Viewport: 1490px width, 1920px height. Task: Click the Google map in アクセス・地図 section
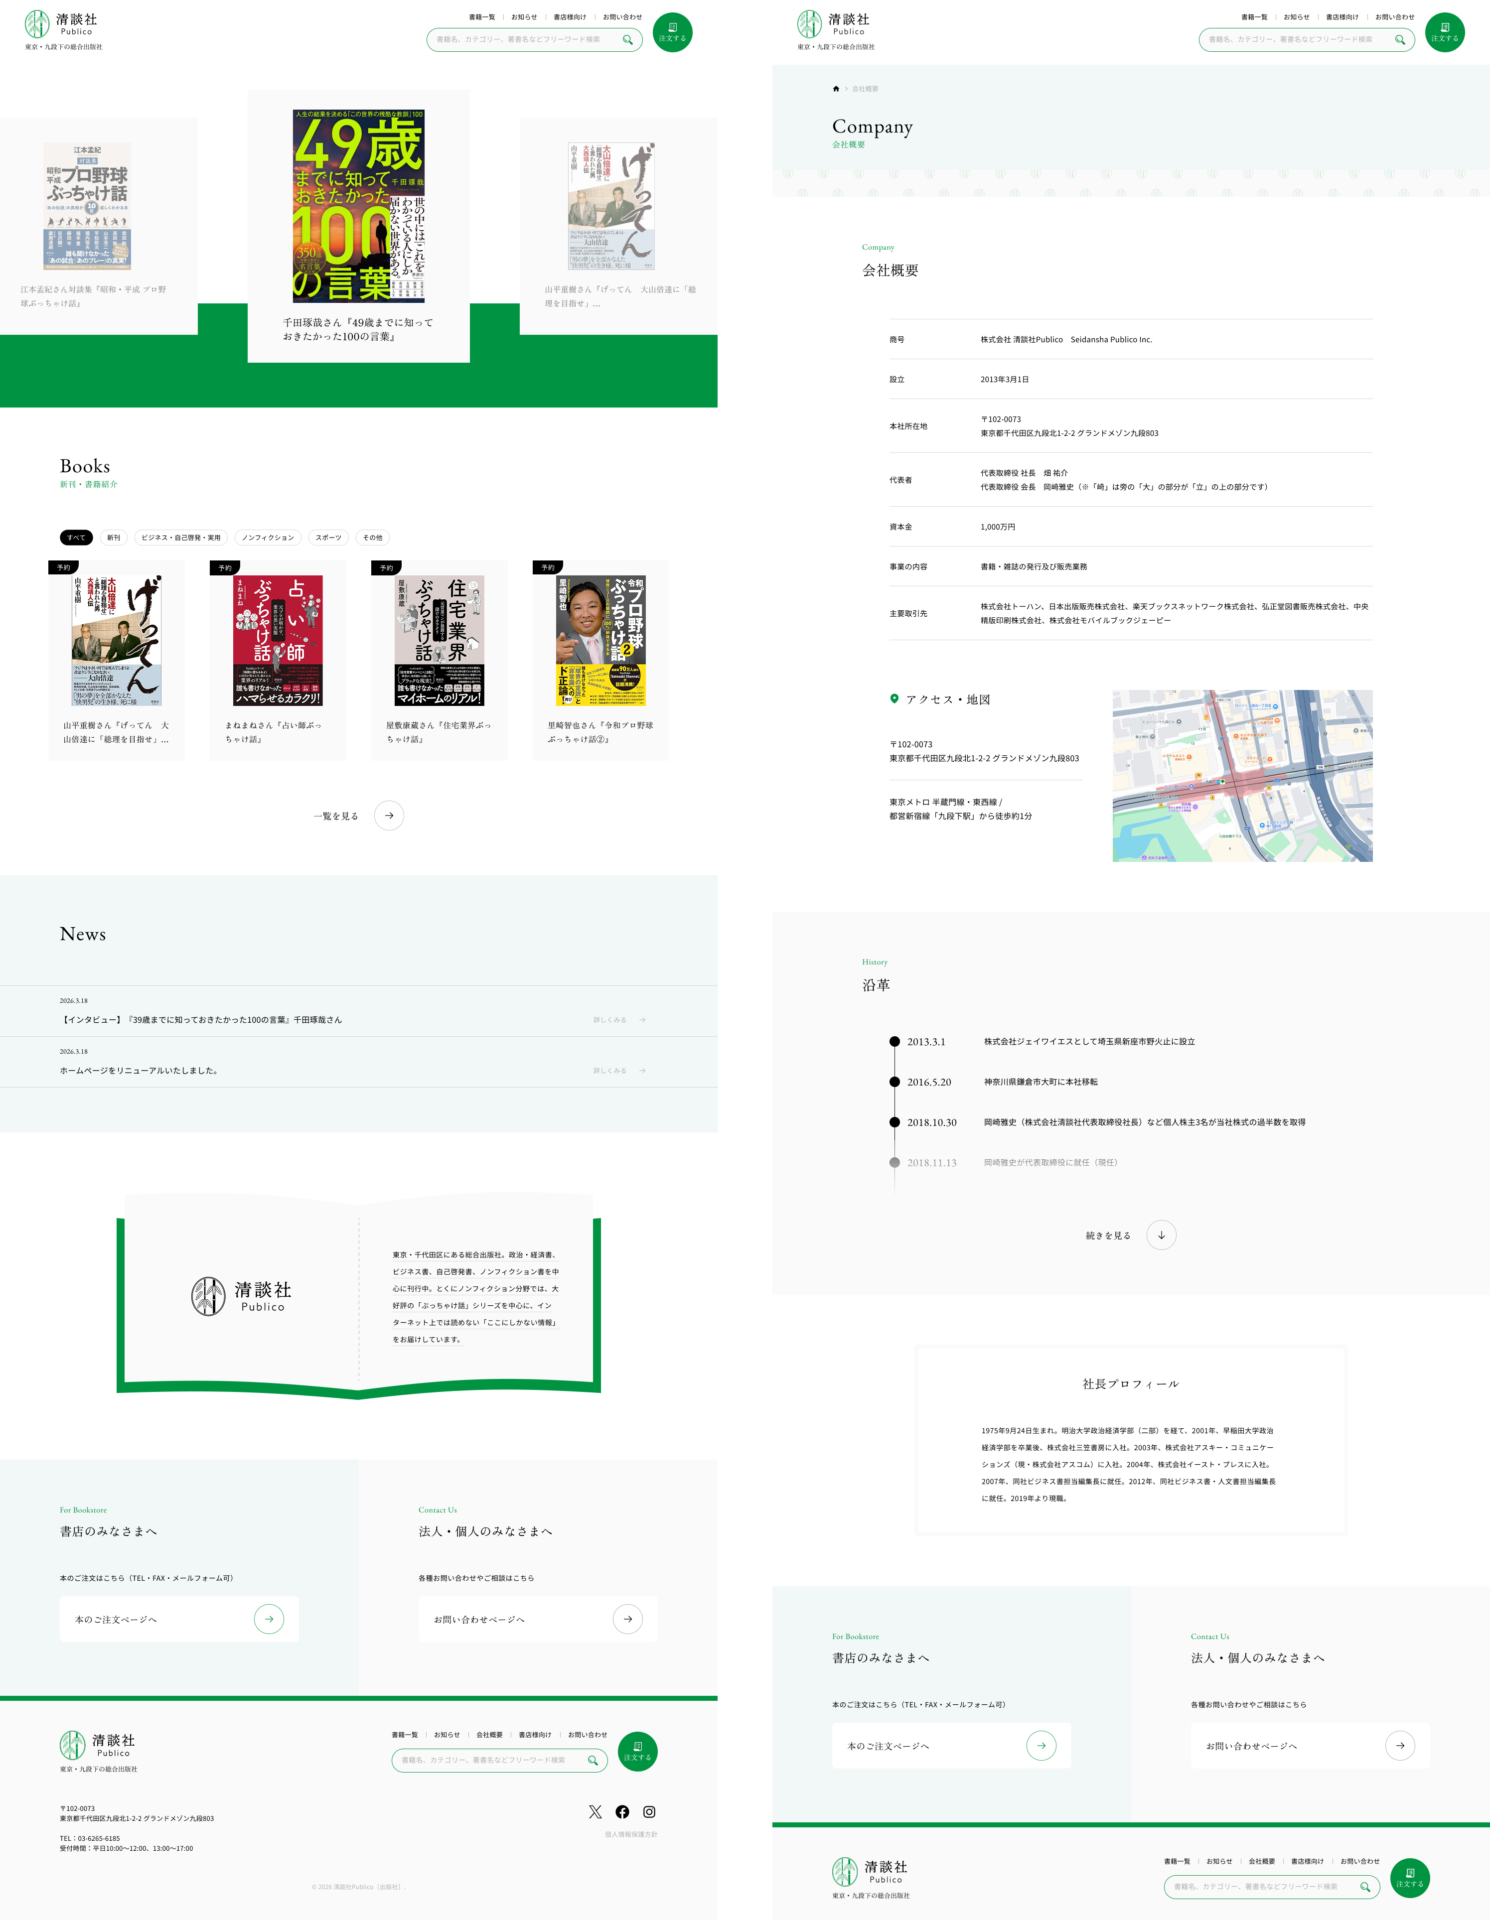[1242, 776]
